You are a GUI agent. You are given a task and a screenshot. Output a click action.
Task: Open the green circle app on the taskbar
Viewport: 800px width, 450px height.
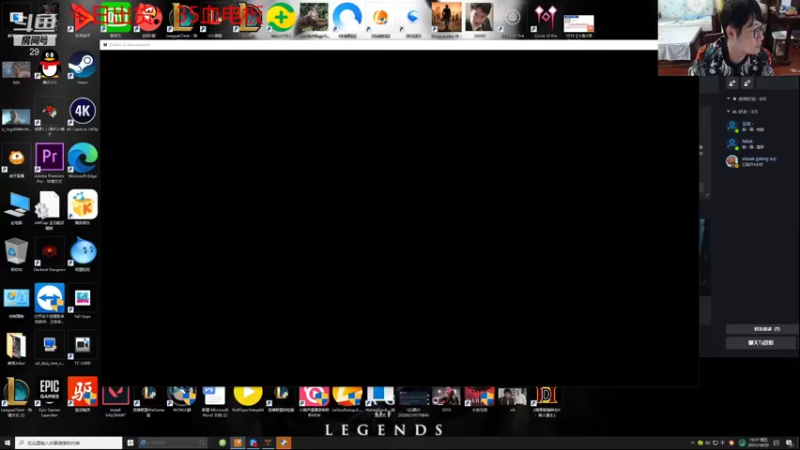click(x=222, y=443)
